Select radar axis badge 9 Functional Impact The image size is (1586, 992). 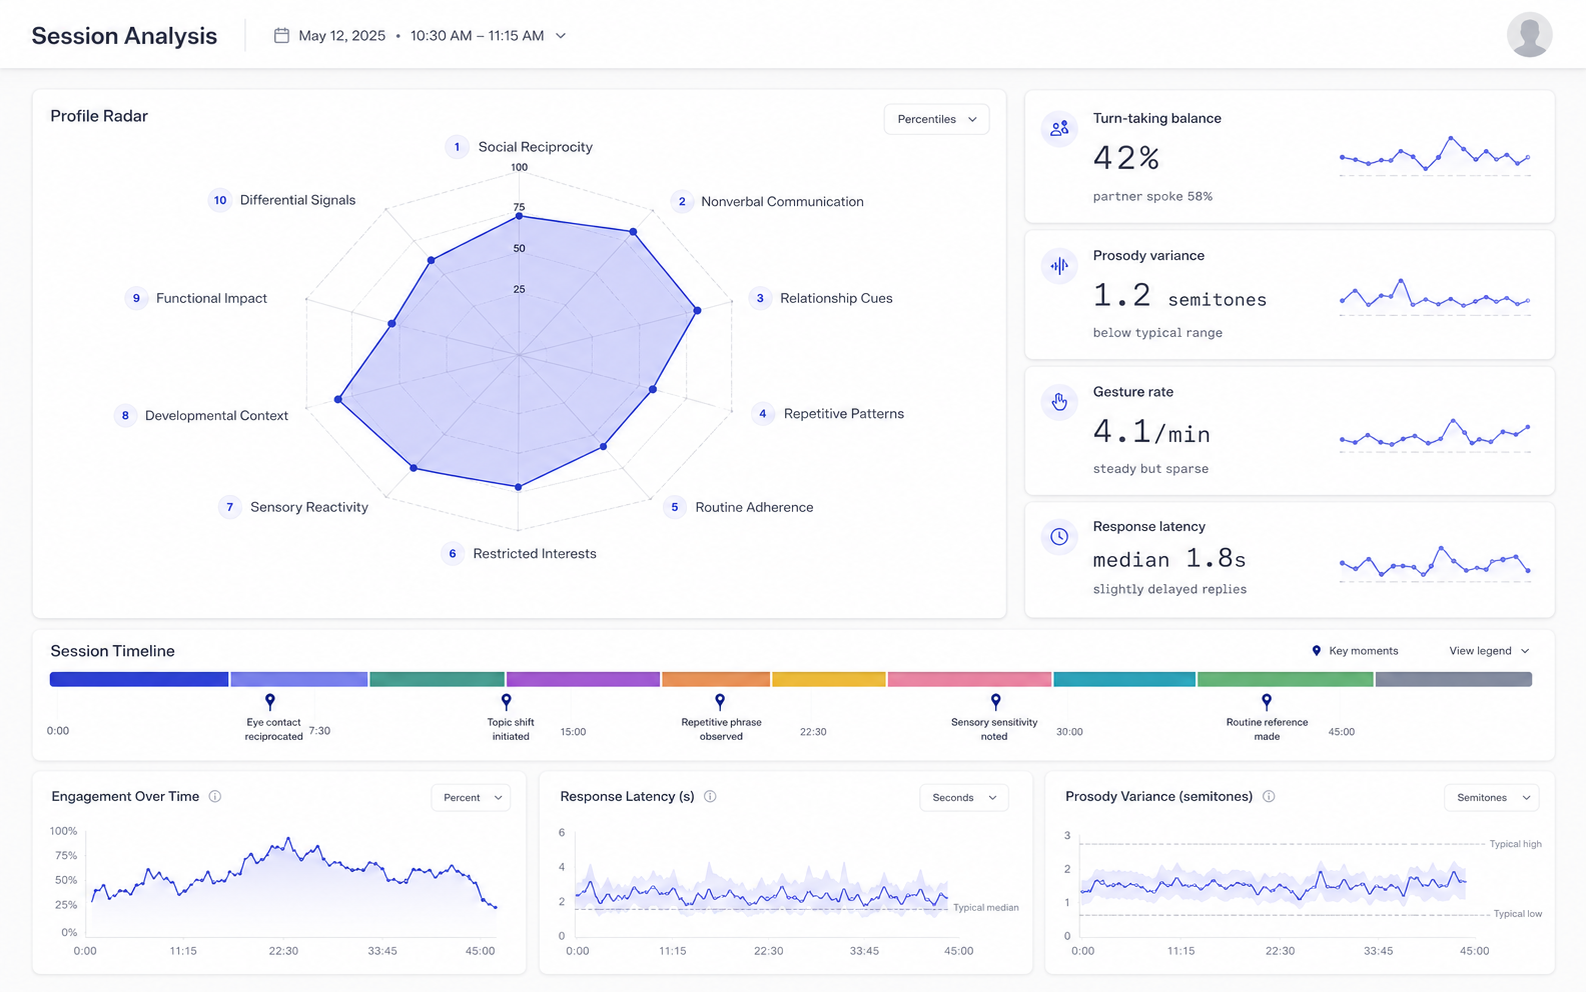coord(136,298)
